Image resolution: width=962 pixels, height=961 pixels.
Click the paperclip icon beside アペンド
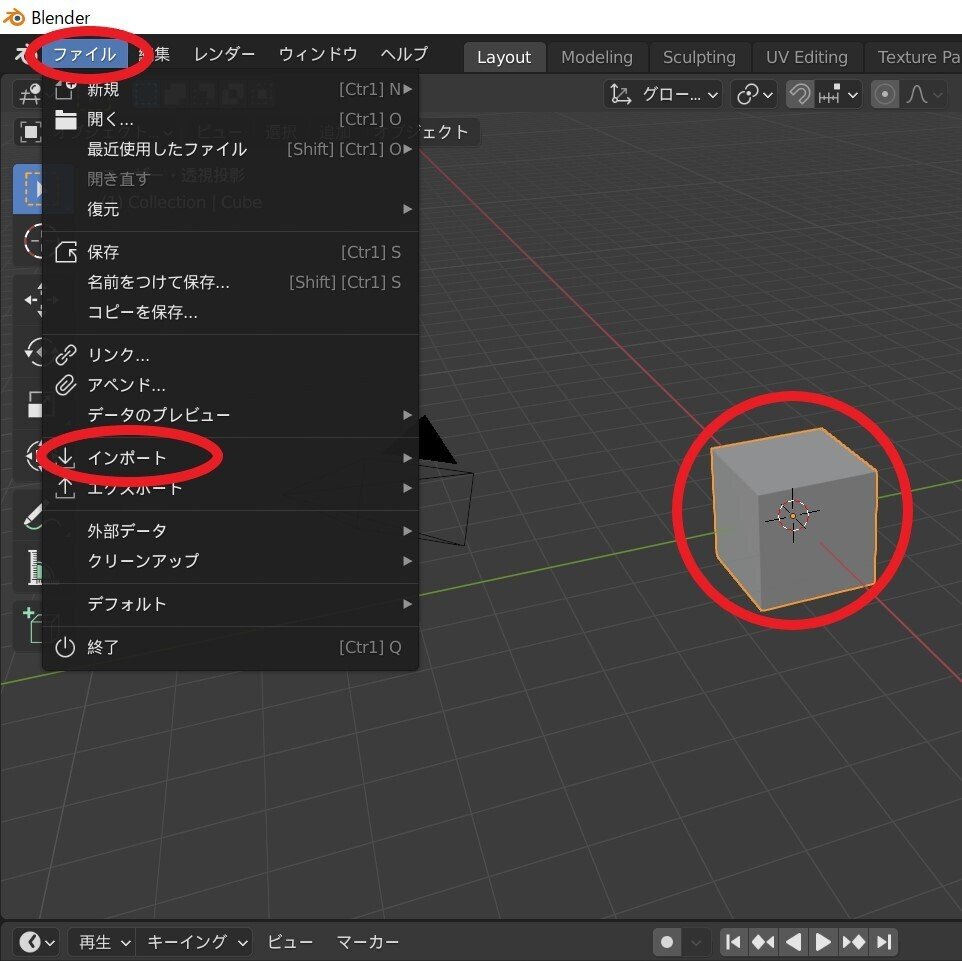tap(66, 385)
